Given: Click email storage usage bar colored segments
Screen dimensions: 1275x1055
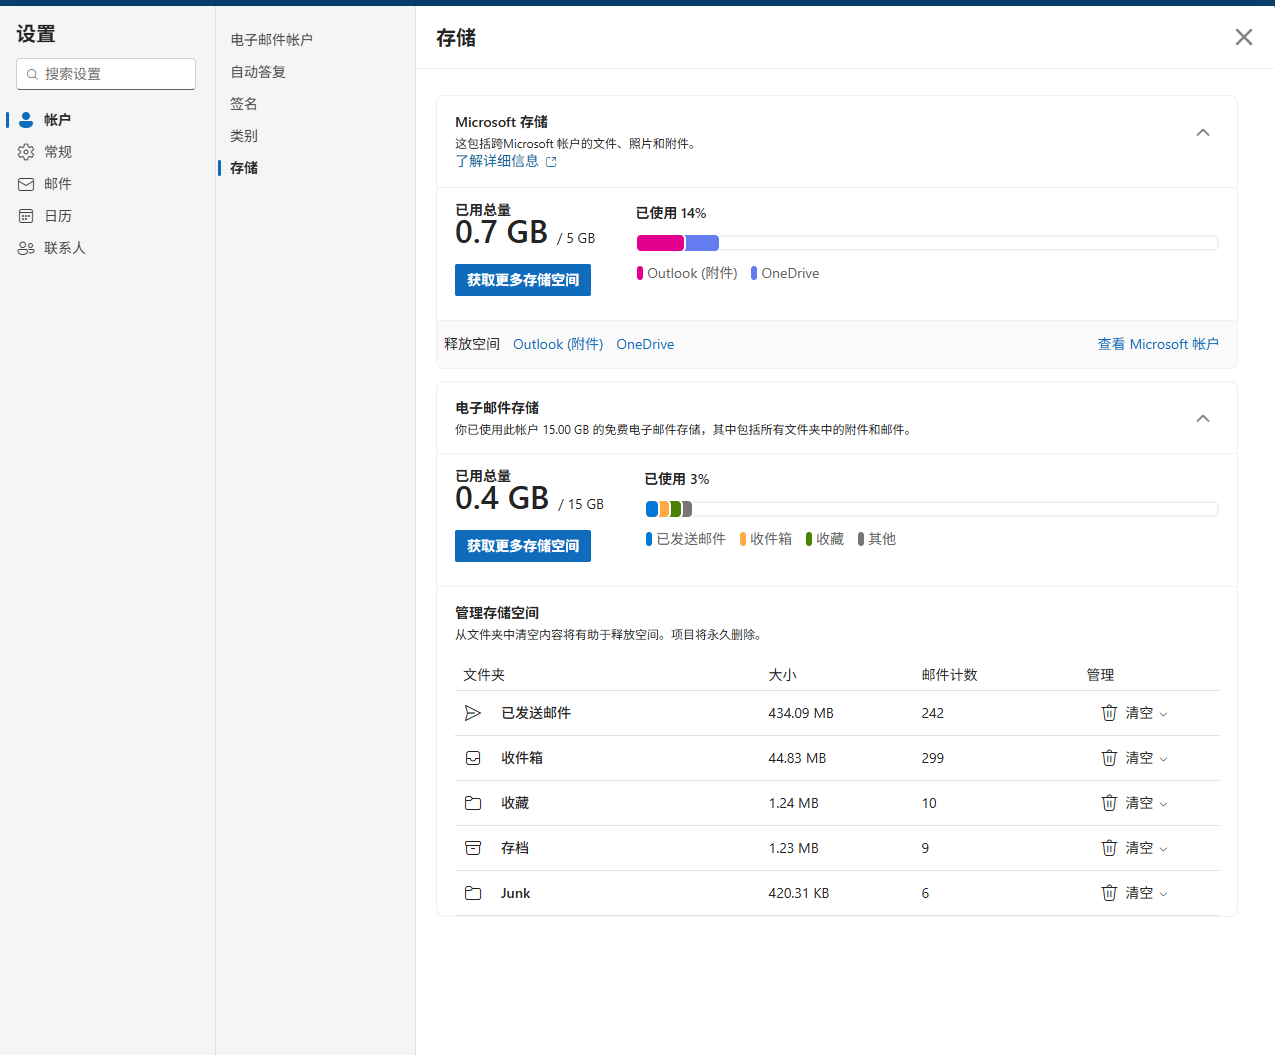Looking at the screenshot, I should (x=669, y=509).
